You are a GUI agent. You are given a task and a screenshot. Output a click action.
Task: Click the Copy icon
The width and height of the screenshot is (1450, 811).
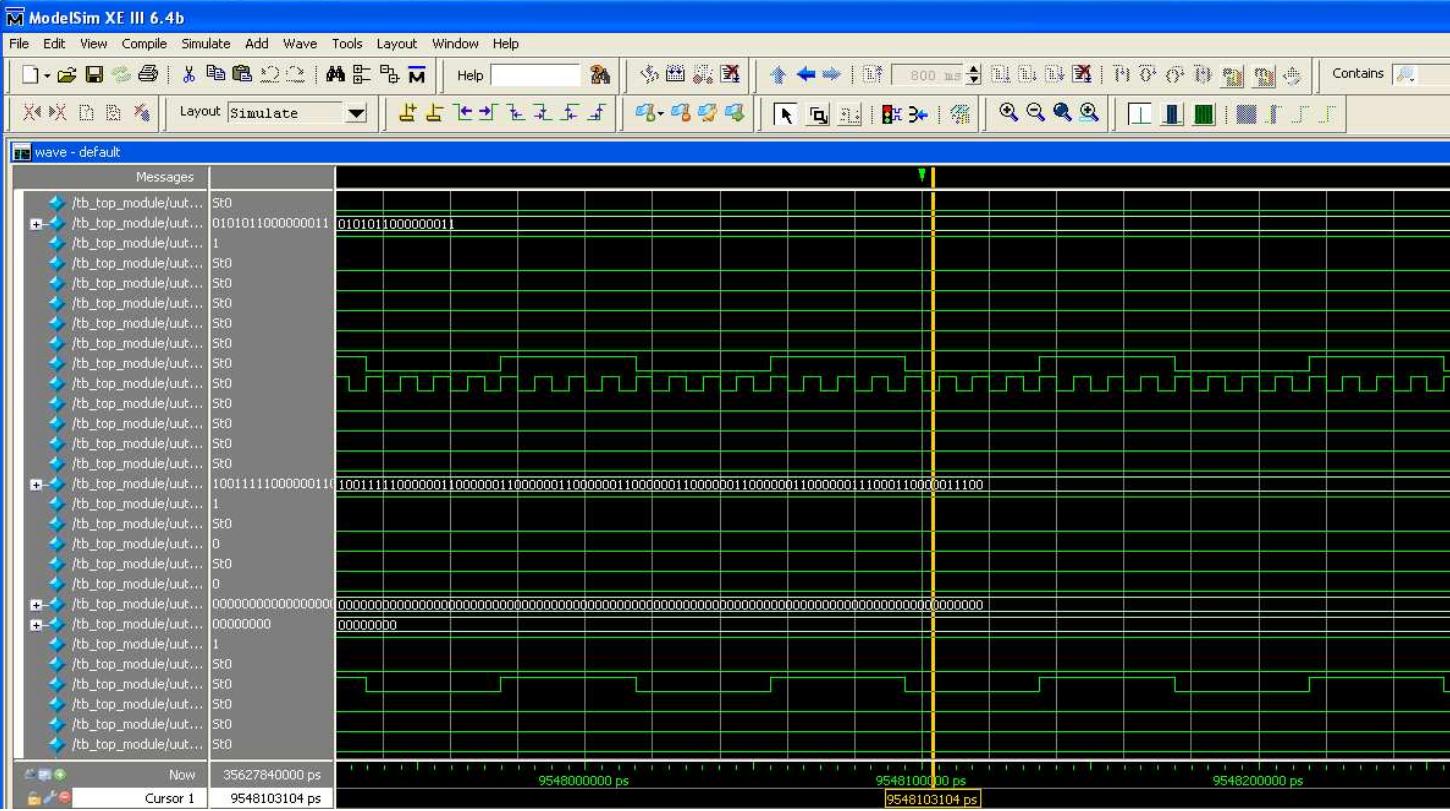pyautogui.click(x=216, y=75)
